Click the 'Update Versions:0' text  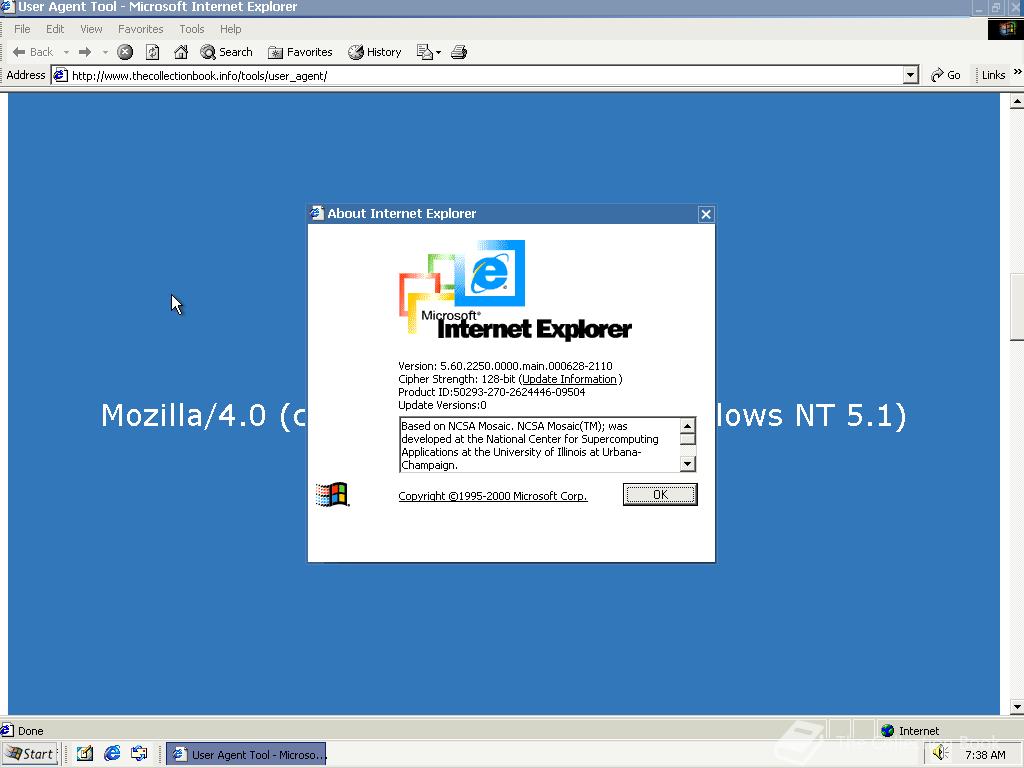442,406
